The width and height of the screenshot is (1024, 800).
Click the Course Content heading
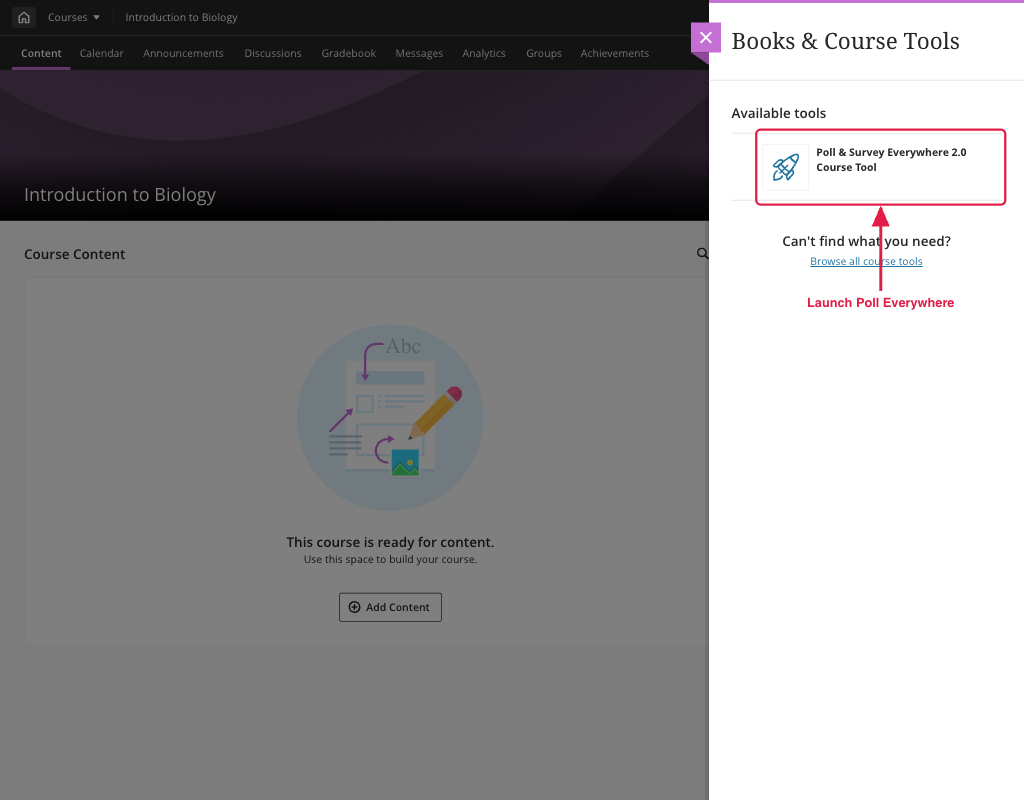point(74,255)
